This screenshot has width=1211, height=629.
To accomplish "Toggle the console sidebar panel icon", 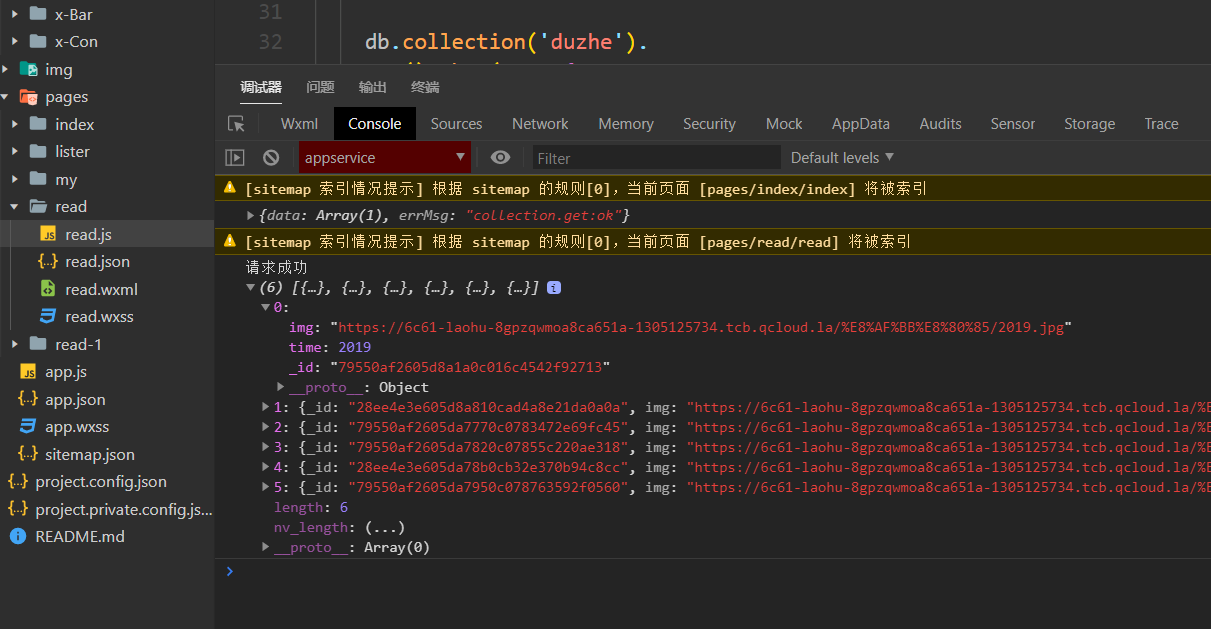I will pyautogui.click(x=235, y=157).
